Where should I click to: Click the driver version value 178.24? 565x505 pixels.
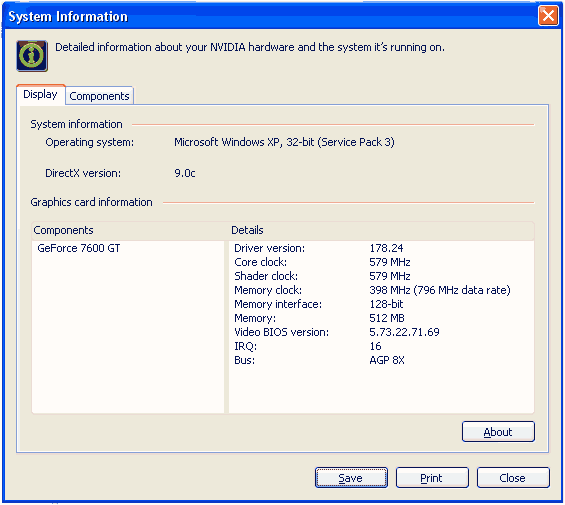386,248
